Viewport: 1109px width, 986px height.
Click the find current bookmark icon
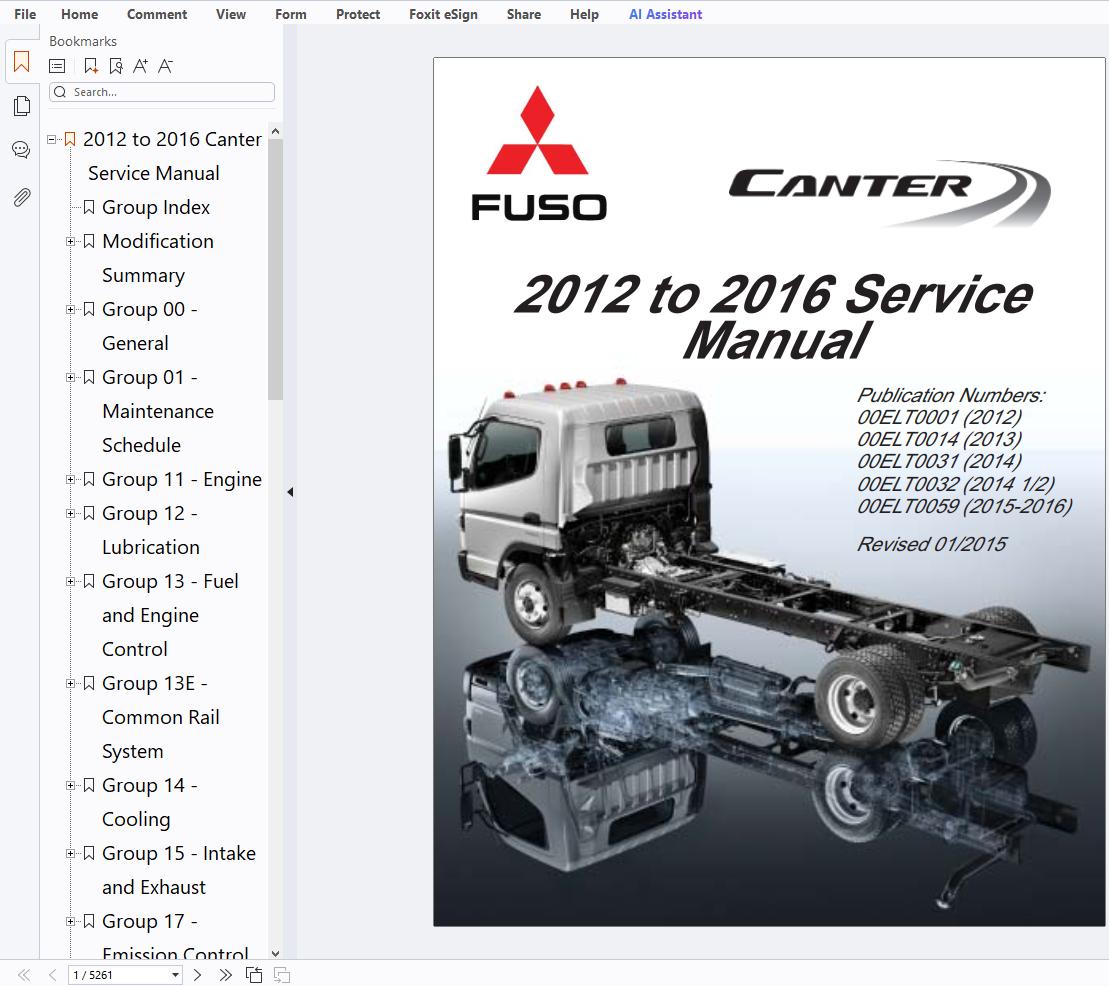click(x=115, y=66)
